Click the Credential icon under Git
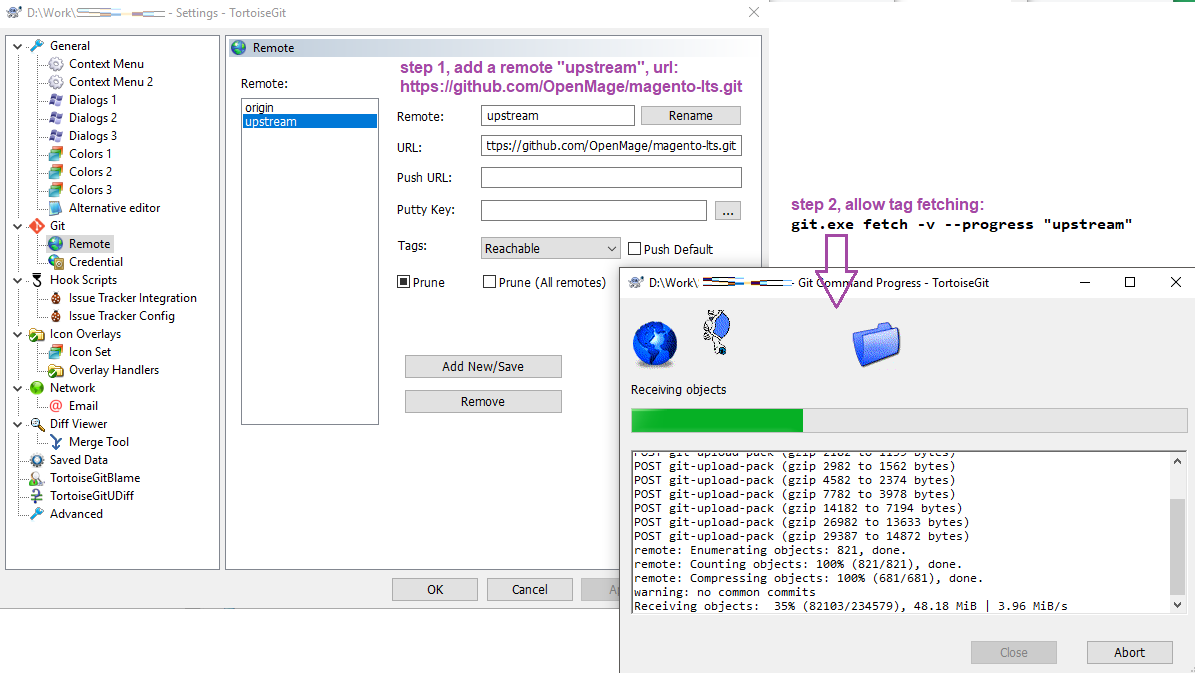 [x=56, y=262]
